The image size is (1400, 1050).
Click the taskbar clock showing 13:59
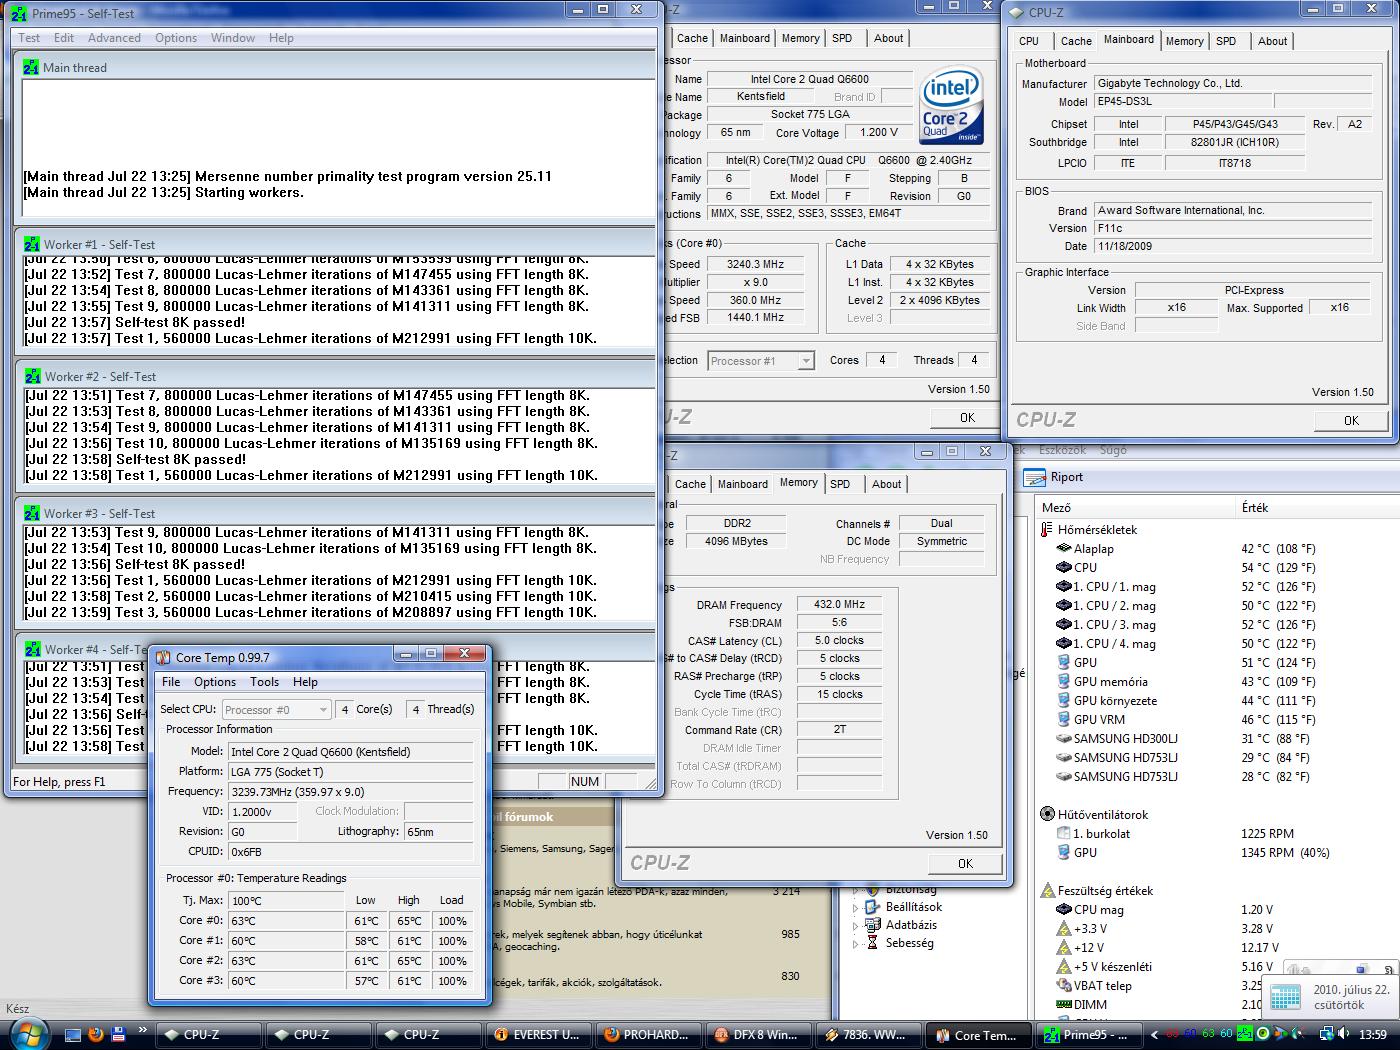click(x=1373, y=1035)
